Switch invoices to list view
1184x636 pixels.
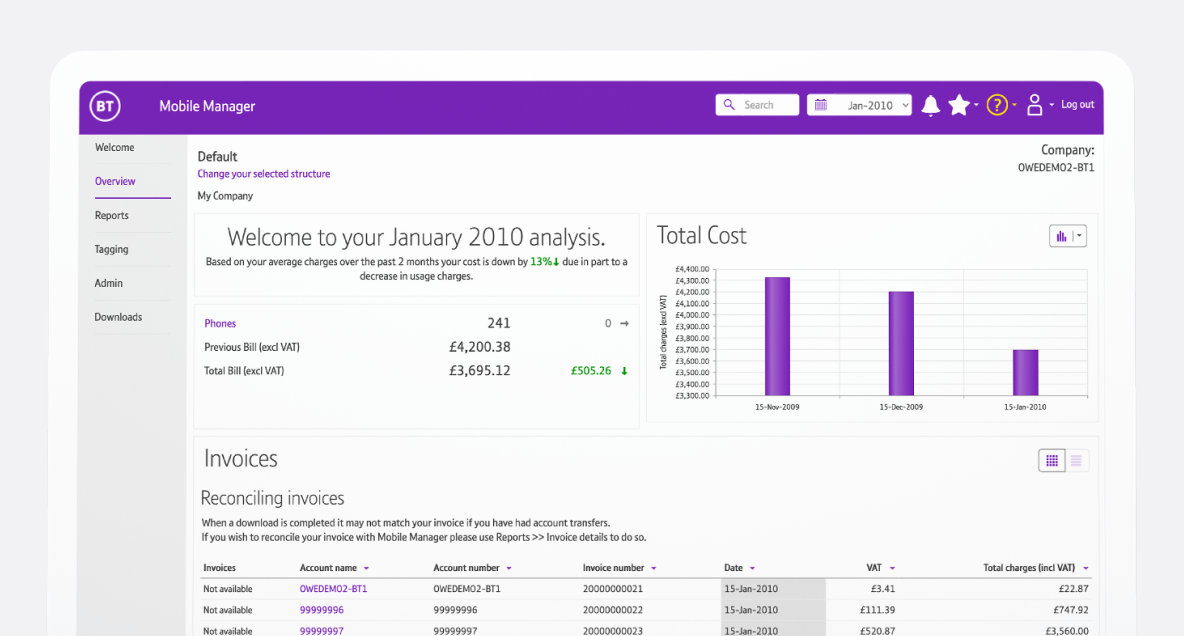[1077, 461]
